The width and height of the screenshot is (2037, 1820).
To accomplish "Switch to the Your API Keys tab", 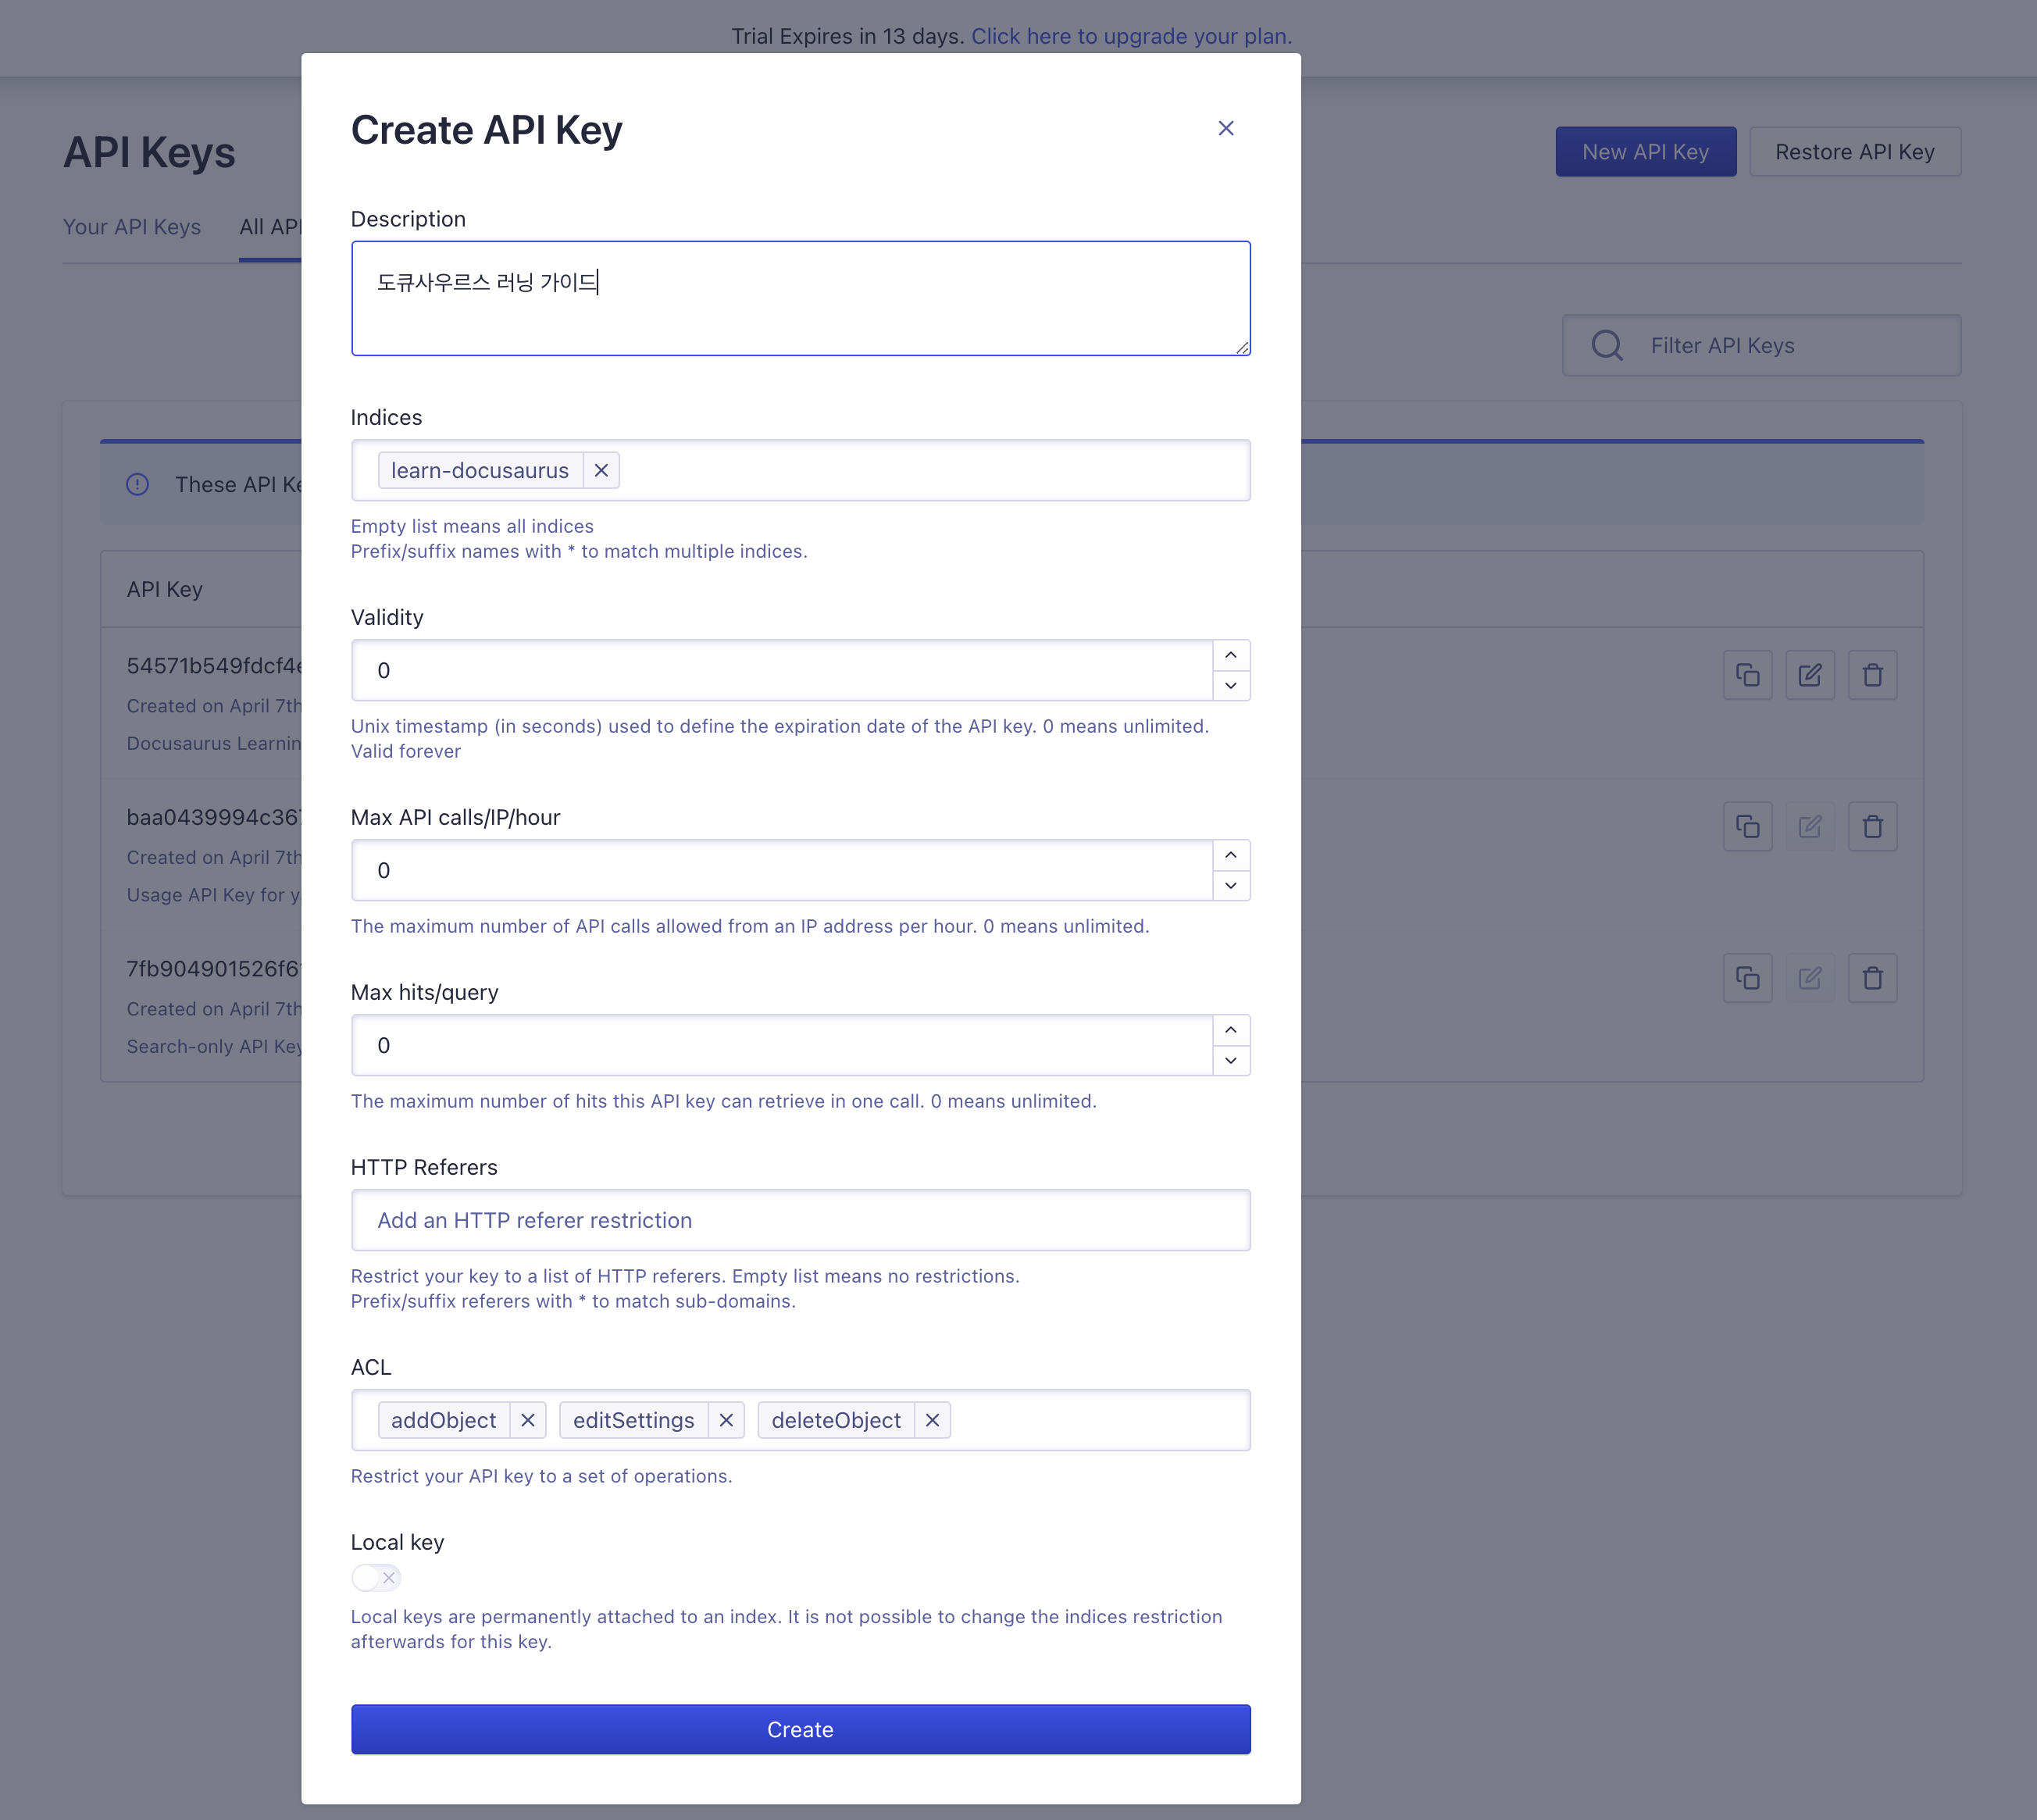I will 132,227.
